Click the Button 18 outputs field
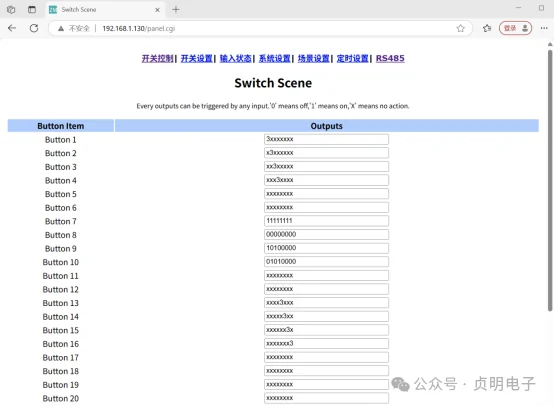Image resolution: width=554 pixels, height=406 pixels. (x=326, y=370)
